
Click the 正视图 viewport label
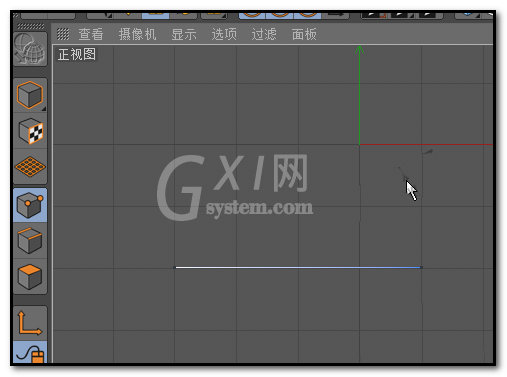click(77, 54)
